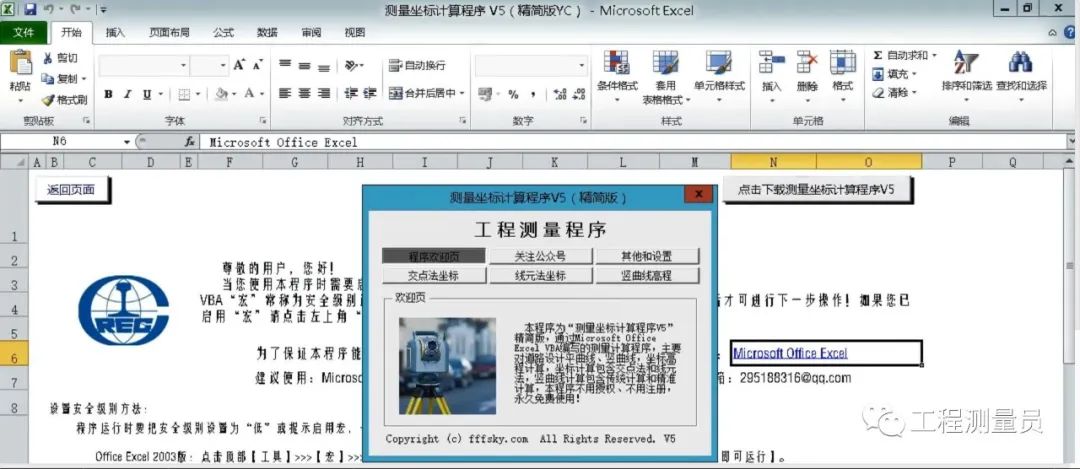Screen dimensions: 1080x469
Task: Click the decrease decimal places icon
Action: [x=579, y=94]
